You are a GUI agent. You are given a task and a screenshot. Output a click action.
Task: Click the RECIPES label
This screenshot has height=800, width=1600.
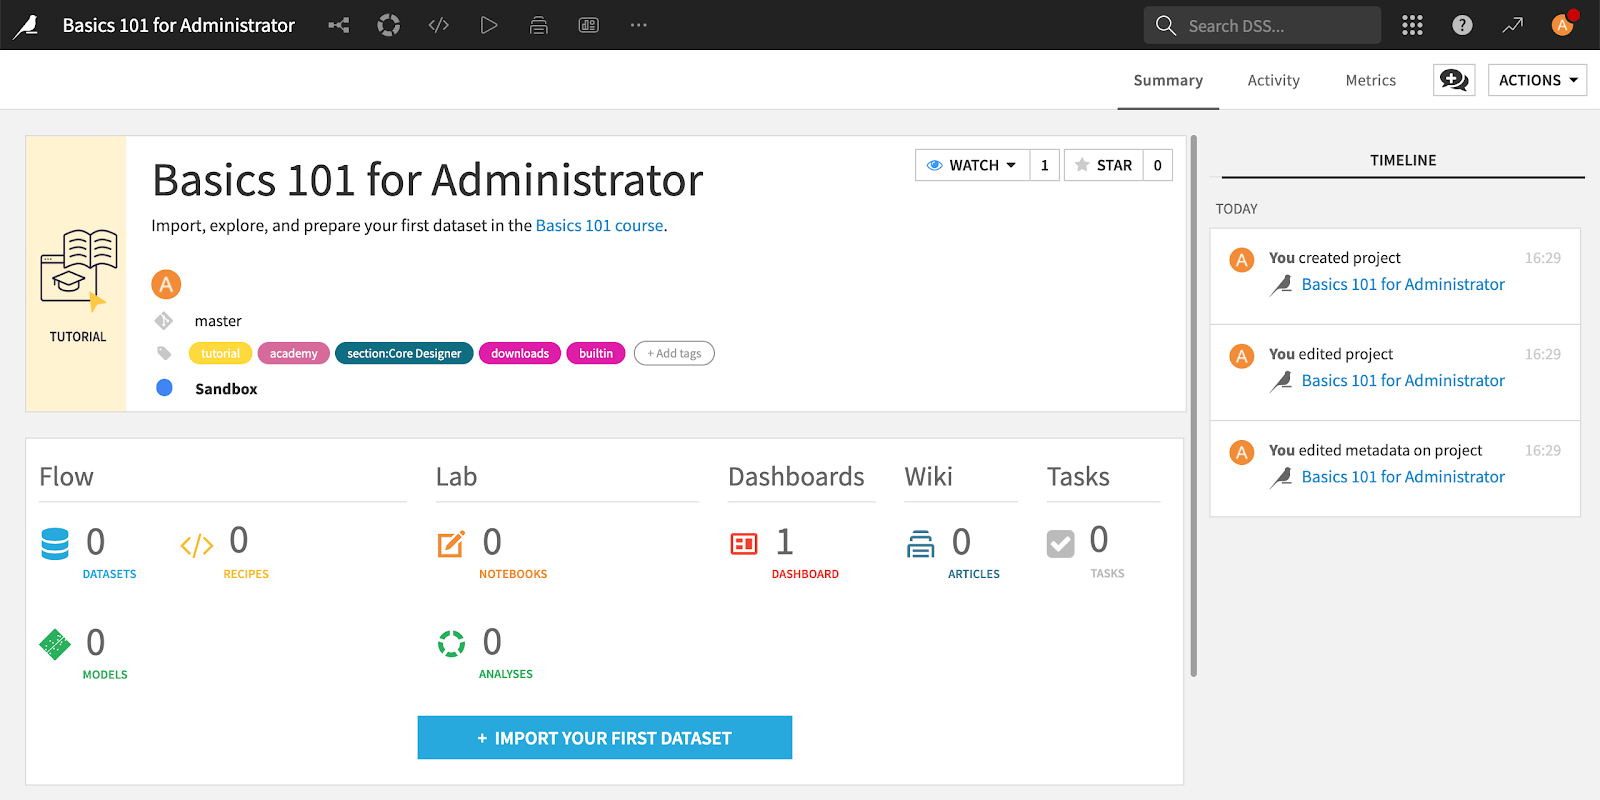(246, 574)
